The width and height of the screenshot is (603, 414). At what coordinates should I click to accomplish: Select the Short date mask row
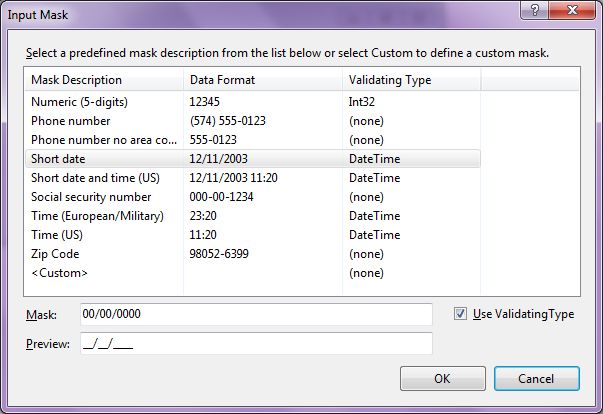253,159
